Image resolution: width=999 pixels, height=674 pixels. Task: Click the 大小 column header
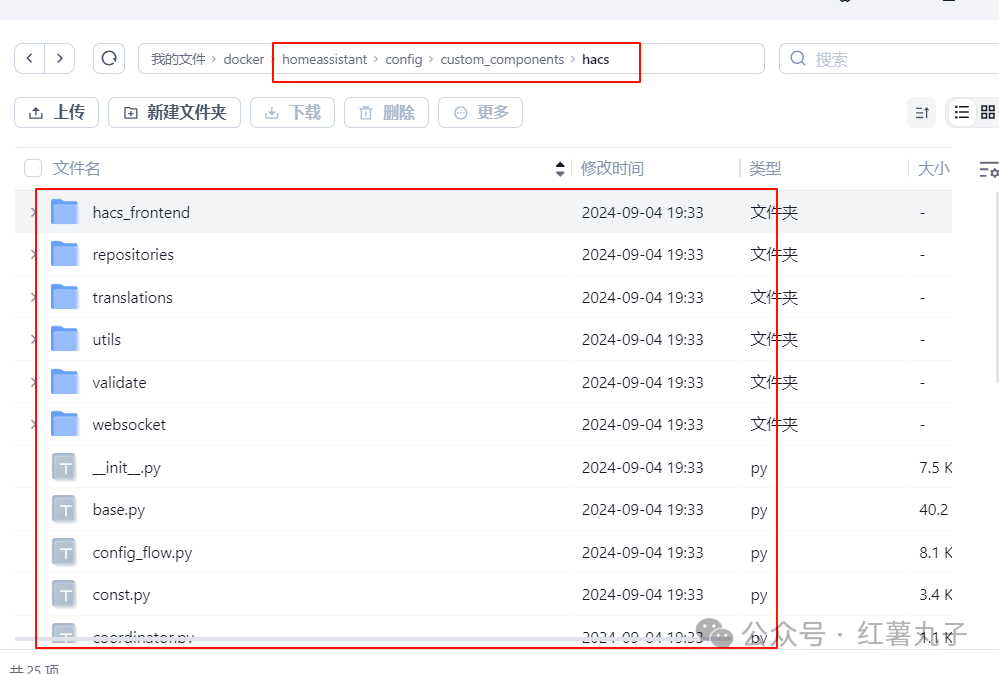pyautogui.click(x=933, y=168)
